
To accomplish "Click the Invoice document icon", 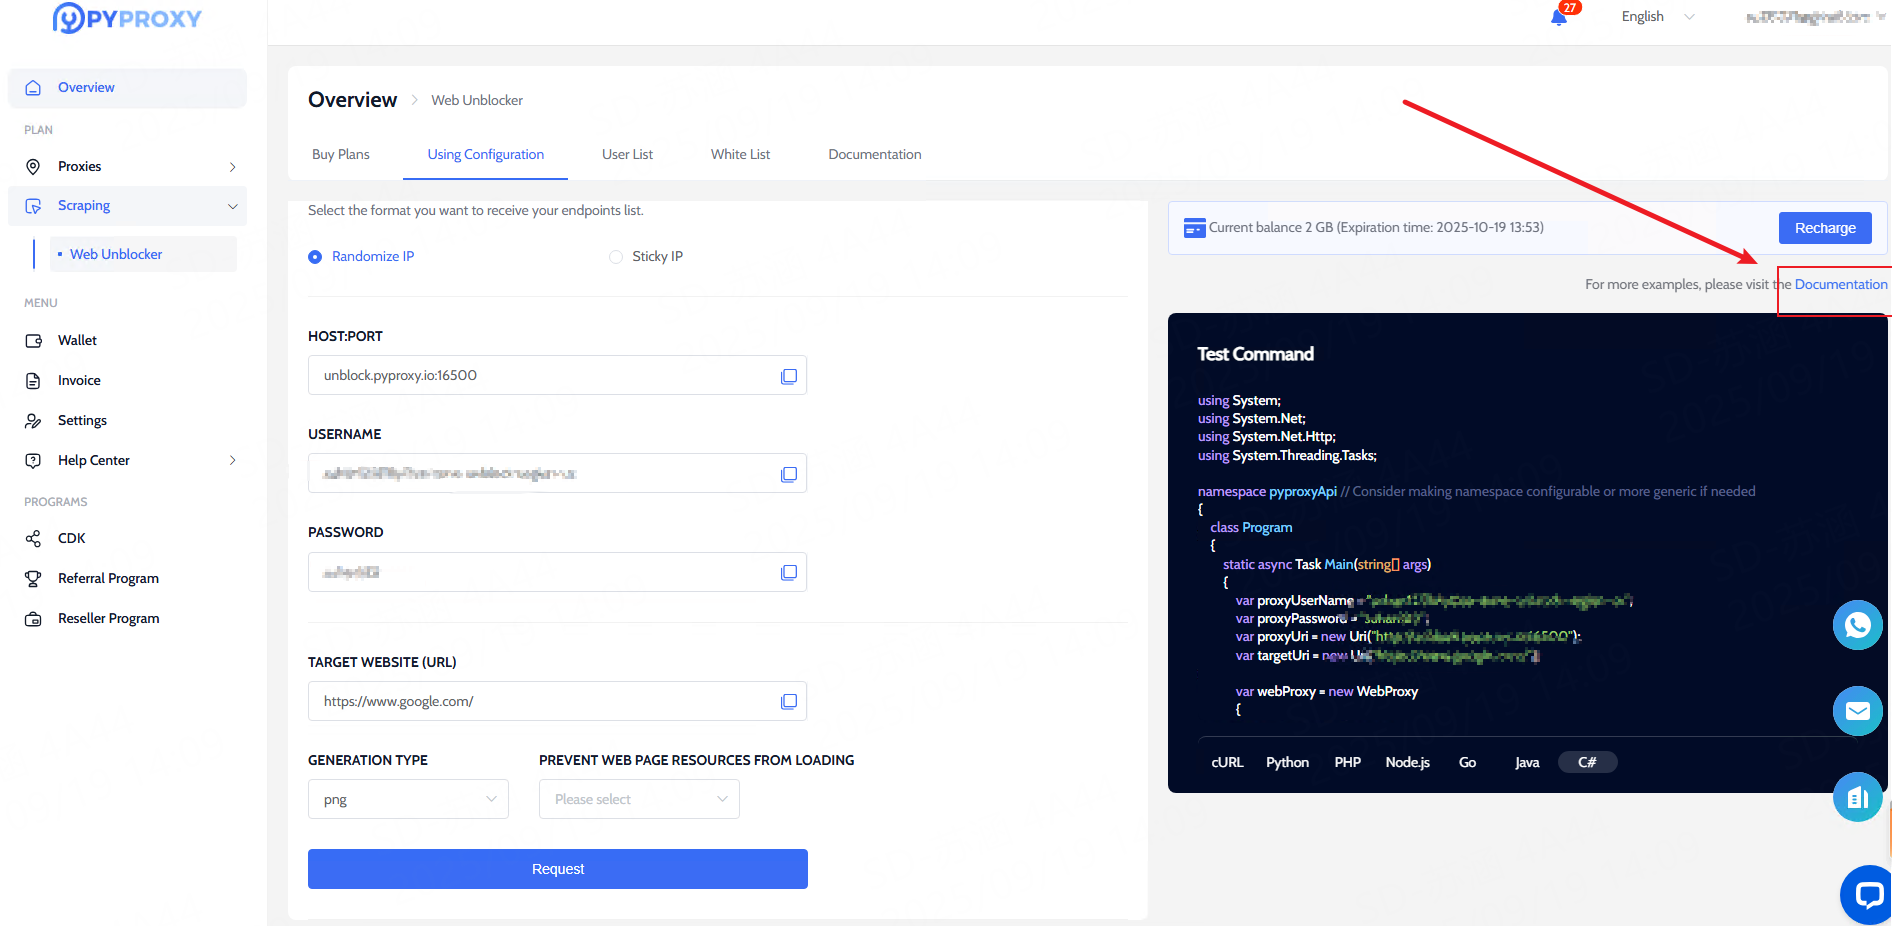I will tap(33, 381).
